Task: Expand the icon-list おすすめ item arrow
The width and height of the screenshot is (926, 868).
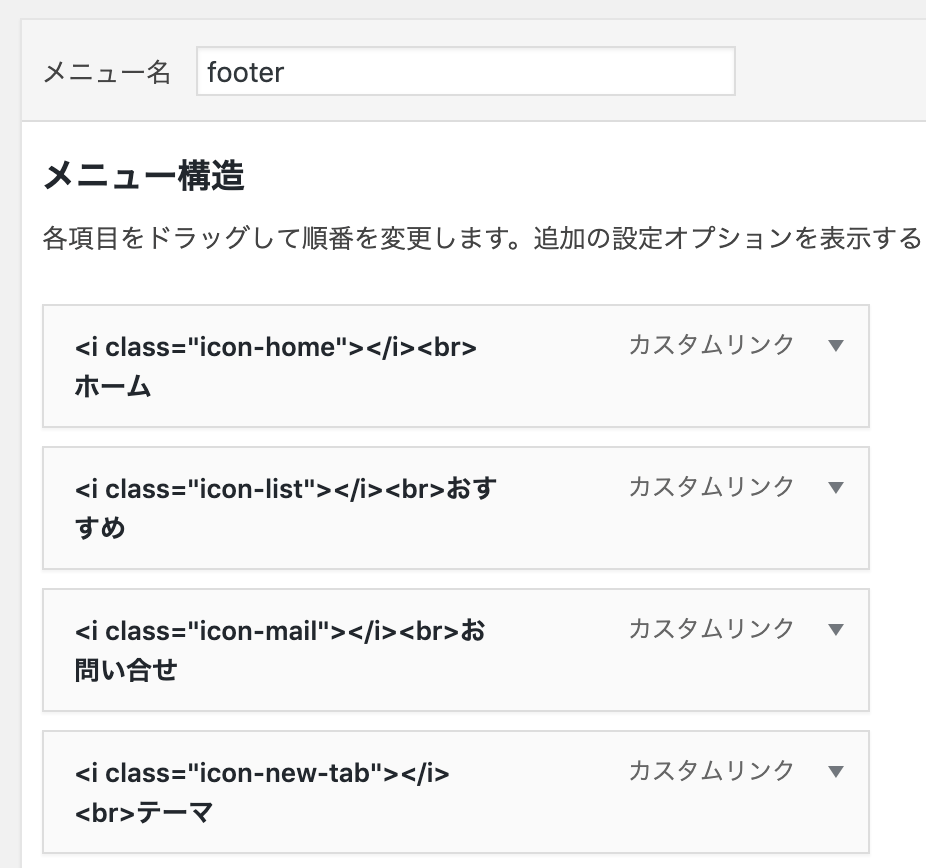Action: click(836, 488)
